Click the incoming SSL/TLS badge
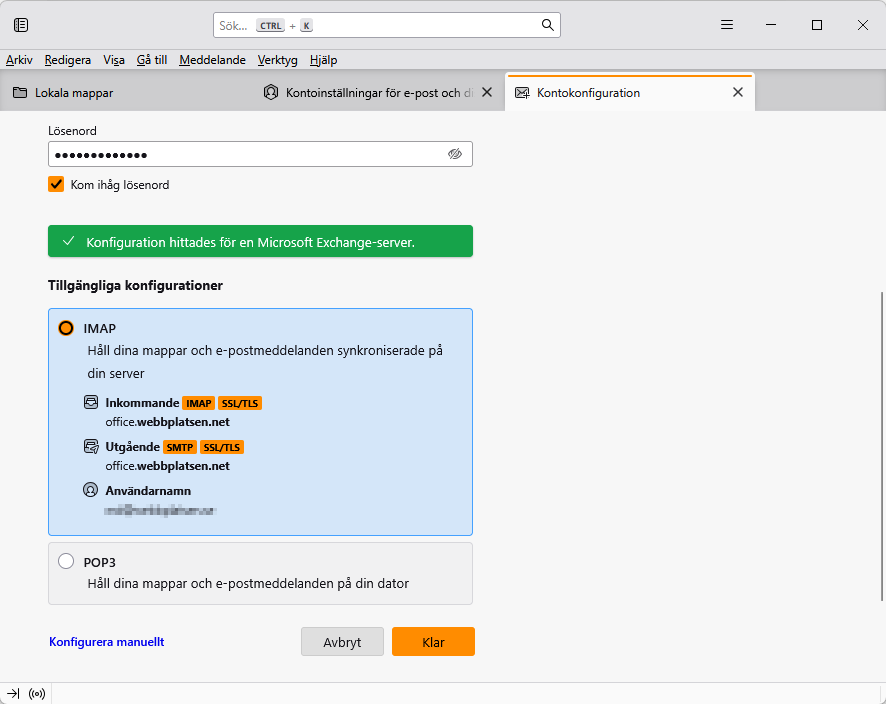 point(240,403)
